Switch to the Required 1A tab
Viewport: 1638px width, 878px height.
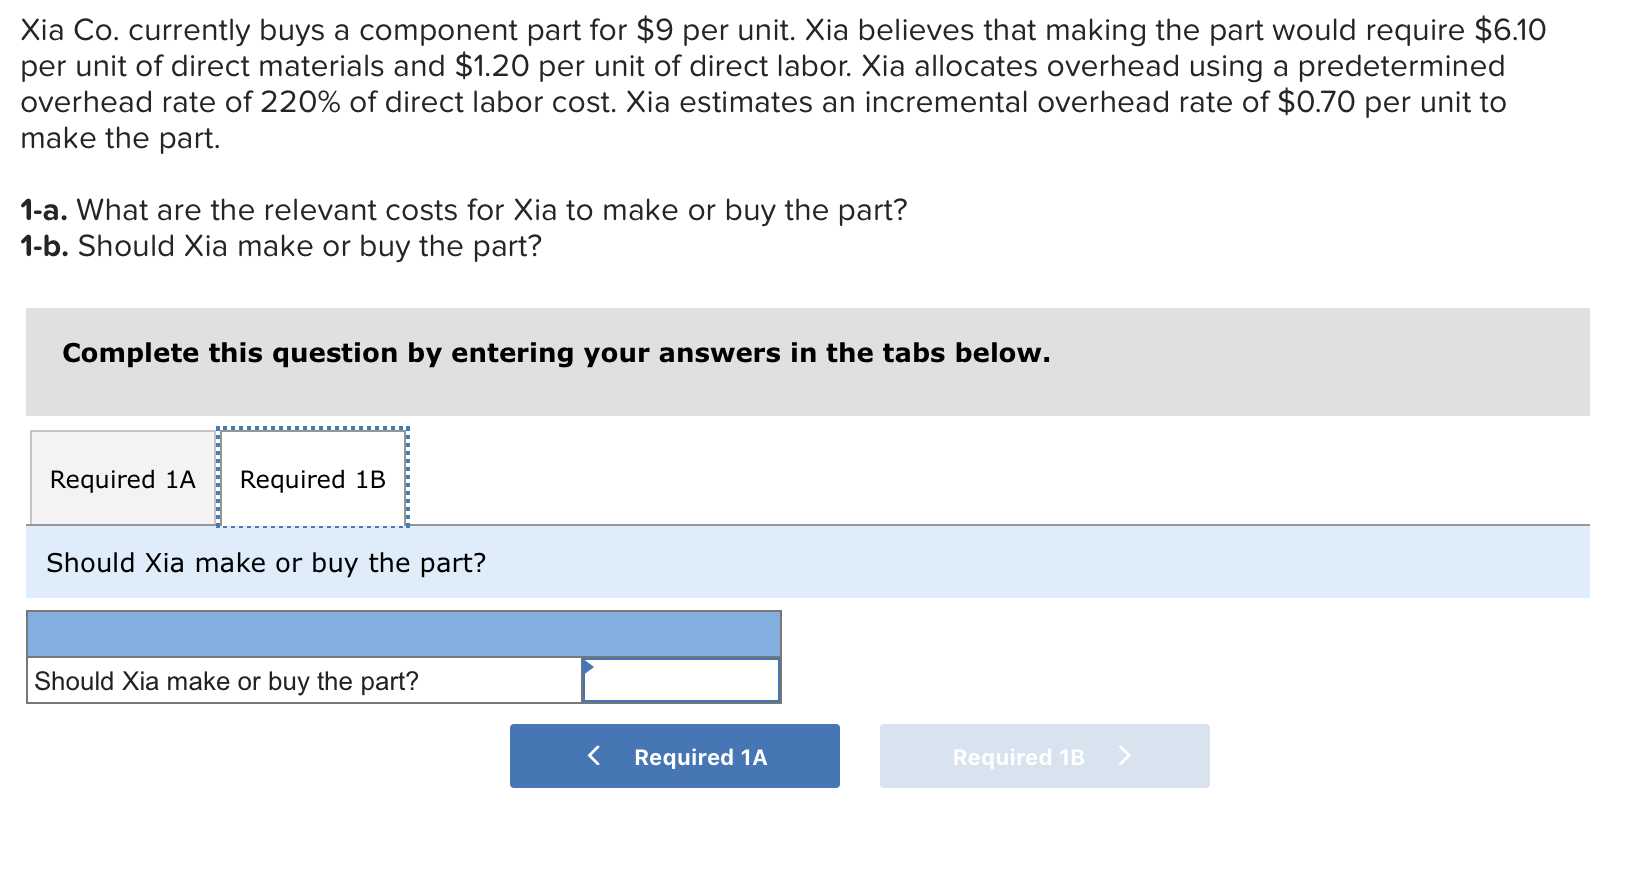click(121, 479)
